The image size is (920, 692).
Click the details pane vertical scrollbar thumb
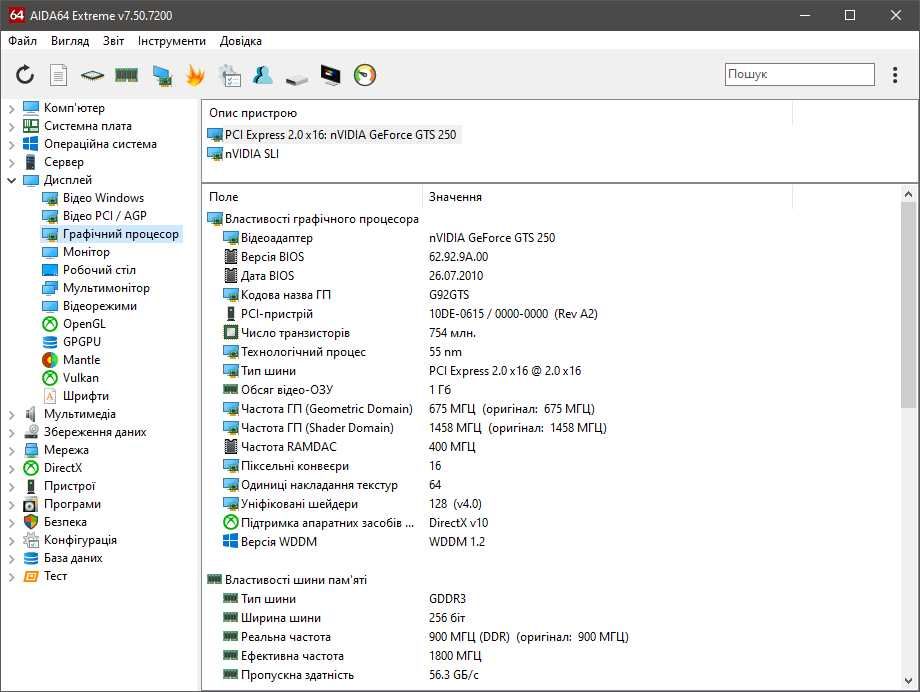point(908,305)
